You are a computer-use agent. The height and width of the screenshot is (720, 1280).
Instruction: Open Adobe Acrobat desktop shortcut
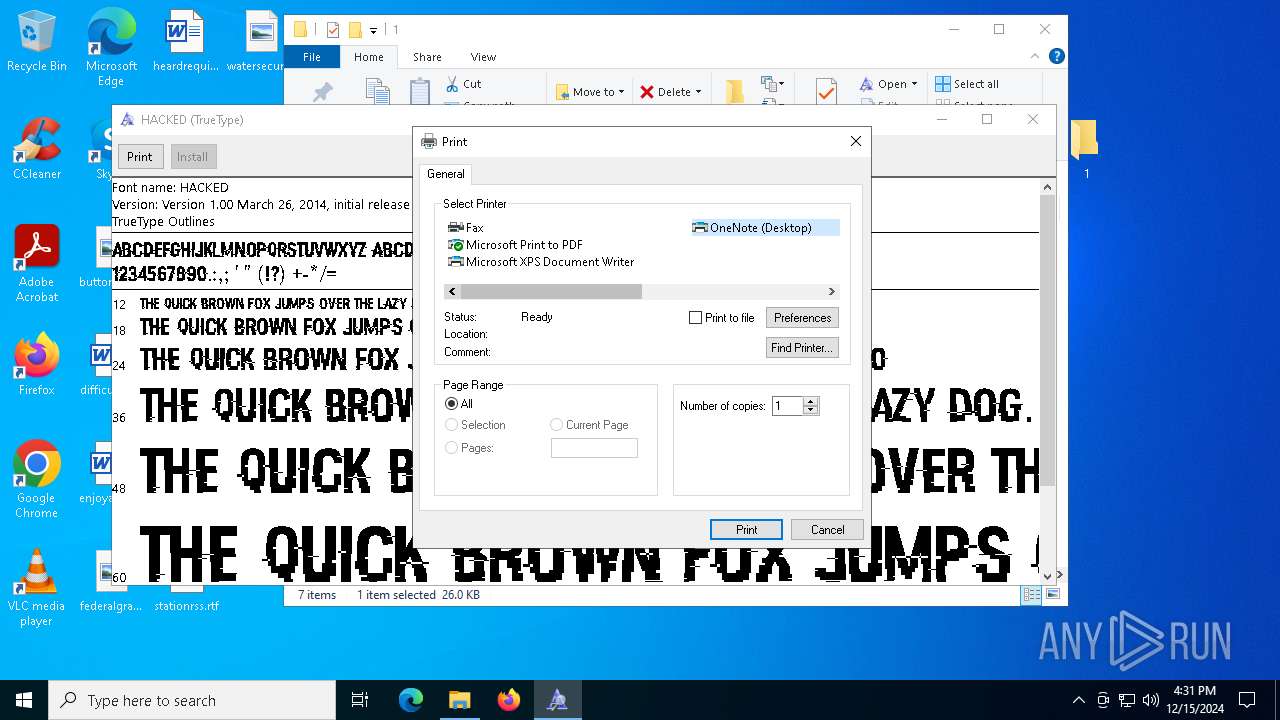coord(37,264)
